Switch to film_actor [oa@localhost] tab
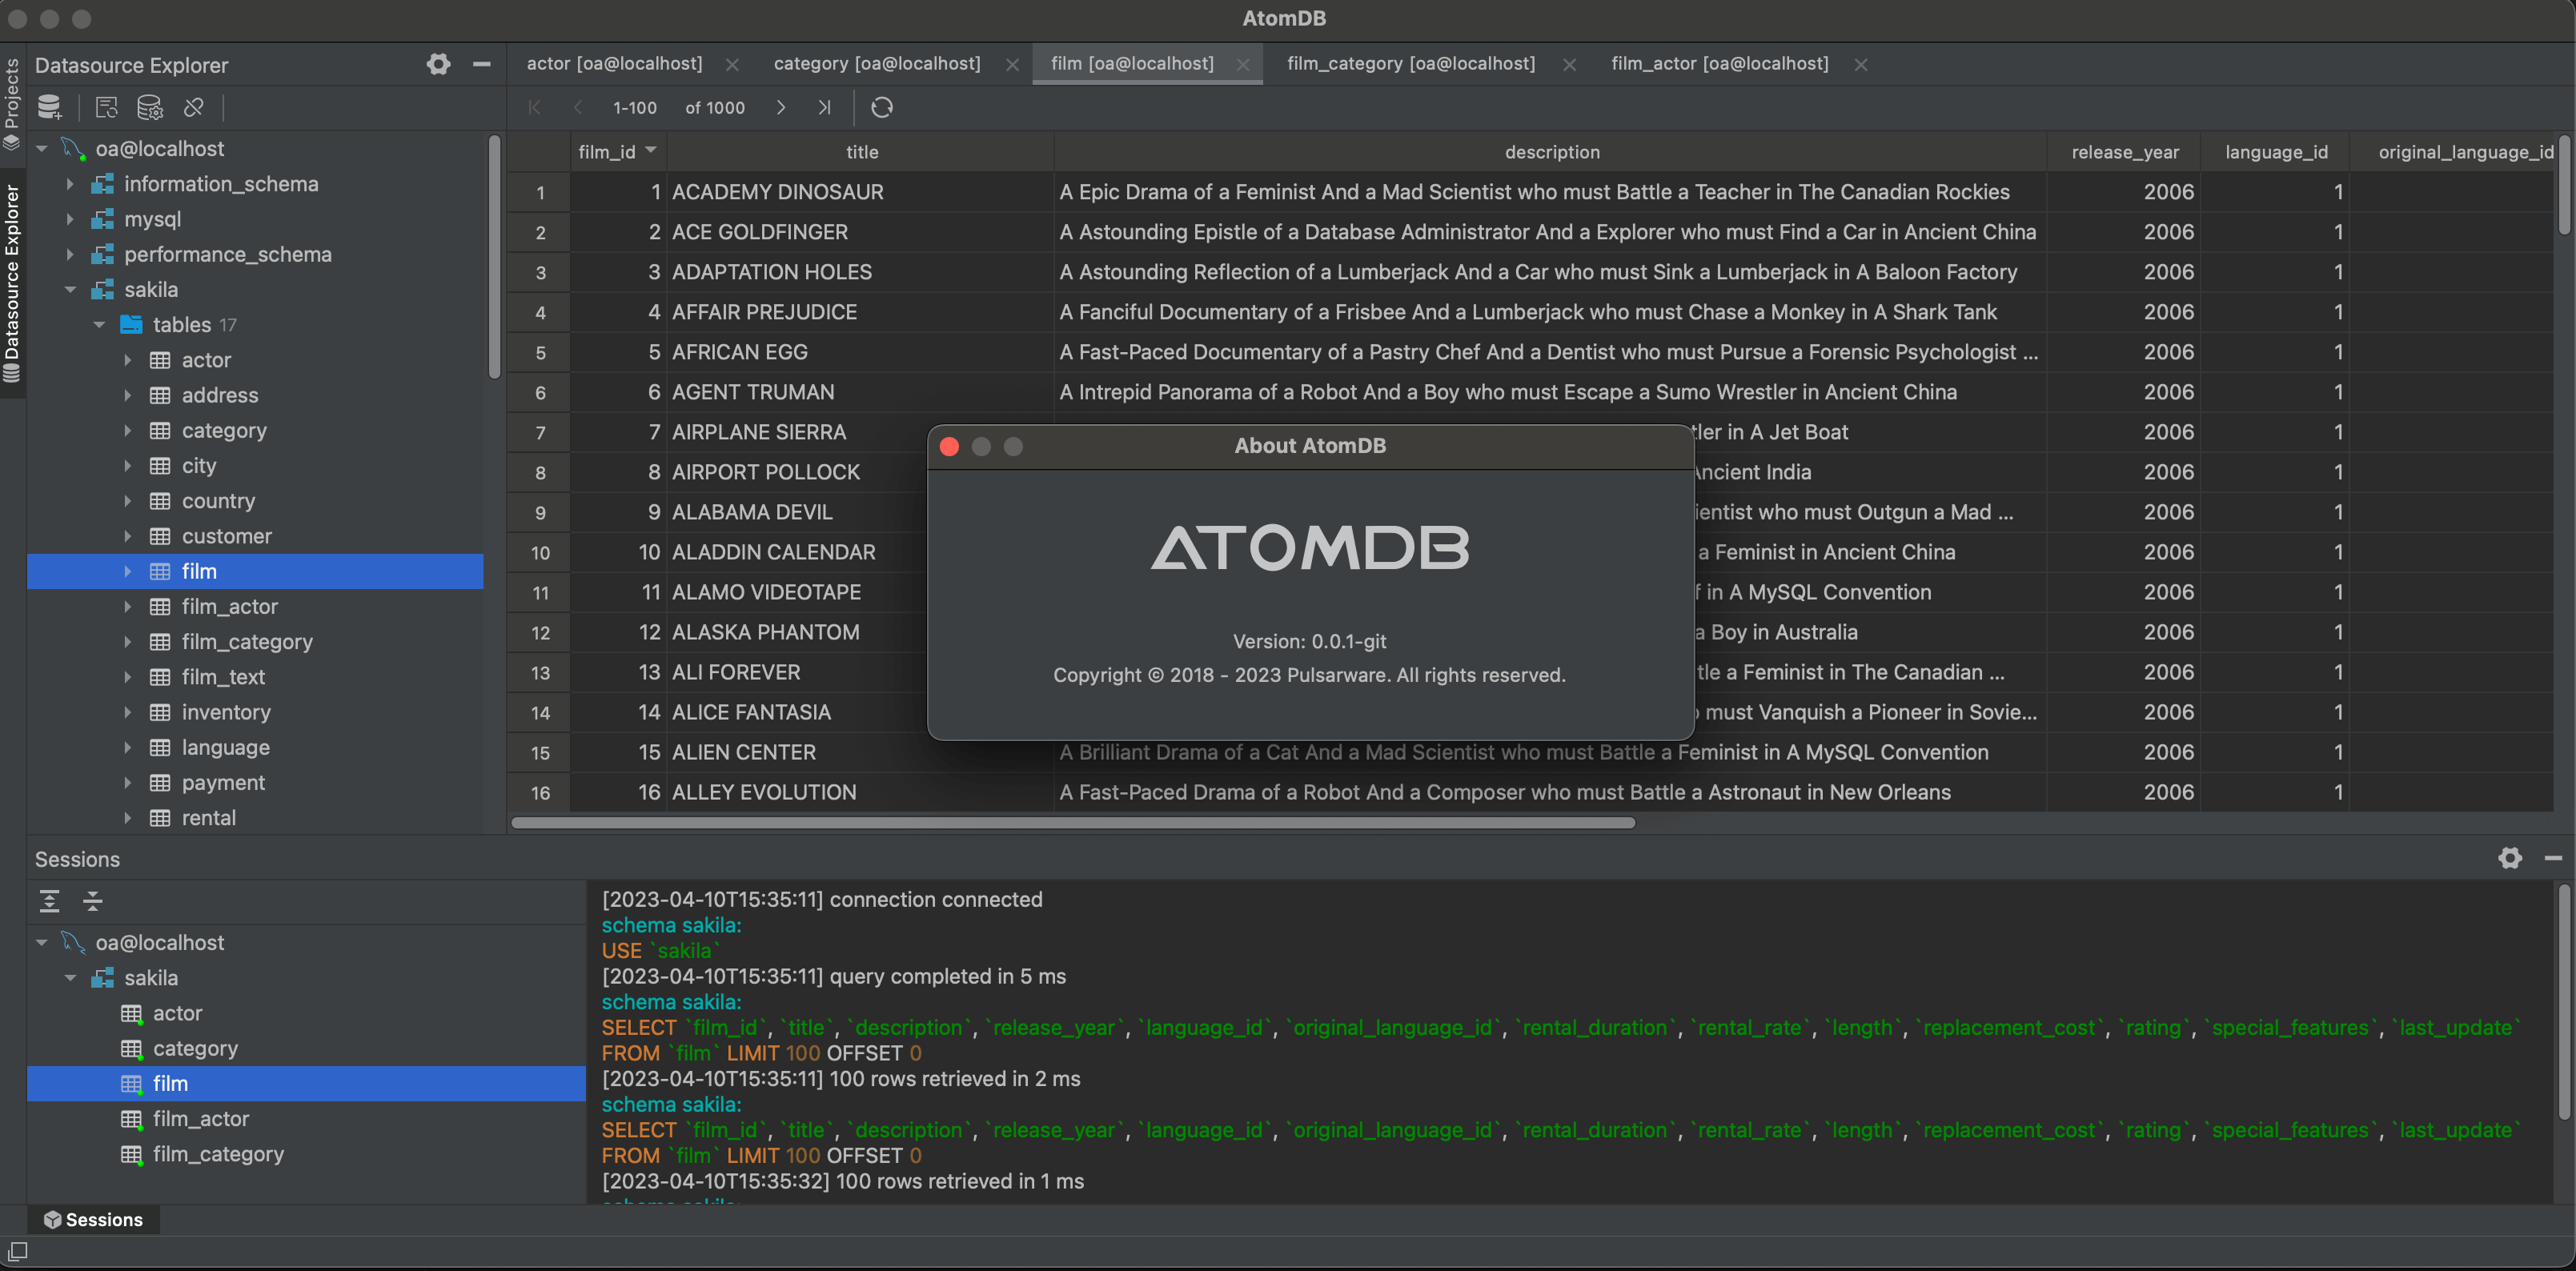Screen dimensions: 2576x1271 point(1719,64)
